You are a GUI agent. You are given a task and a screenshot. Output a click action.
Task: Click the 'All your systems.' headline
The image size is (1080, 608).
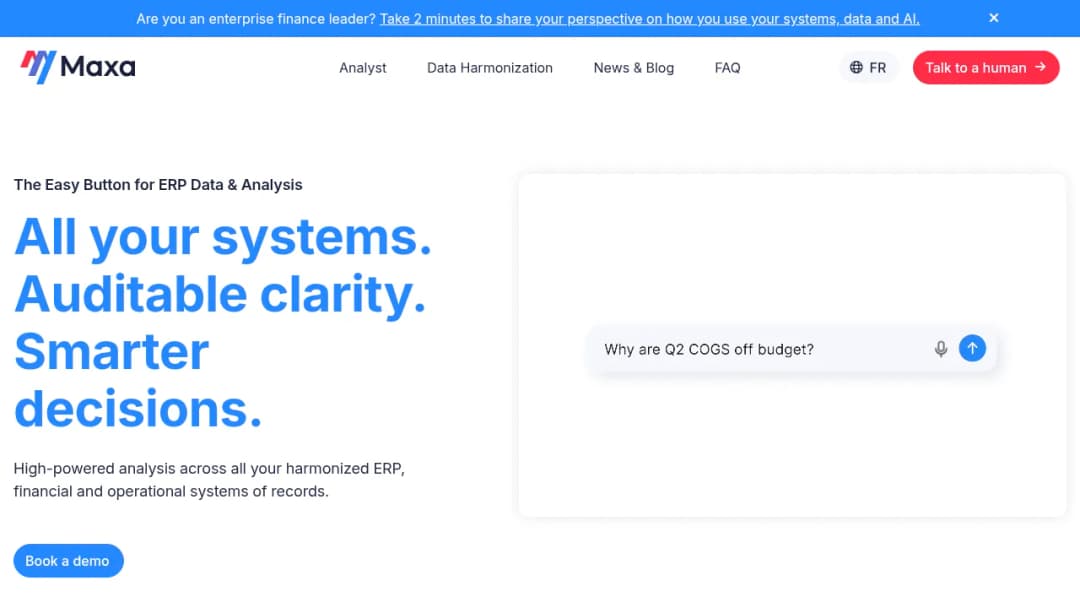point(222,237)
